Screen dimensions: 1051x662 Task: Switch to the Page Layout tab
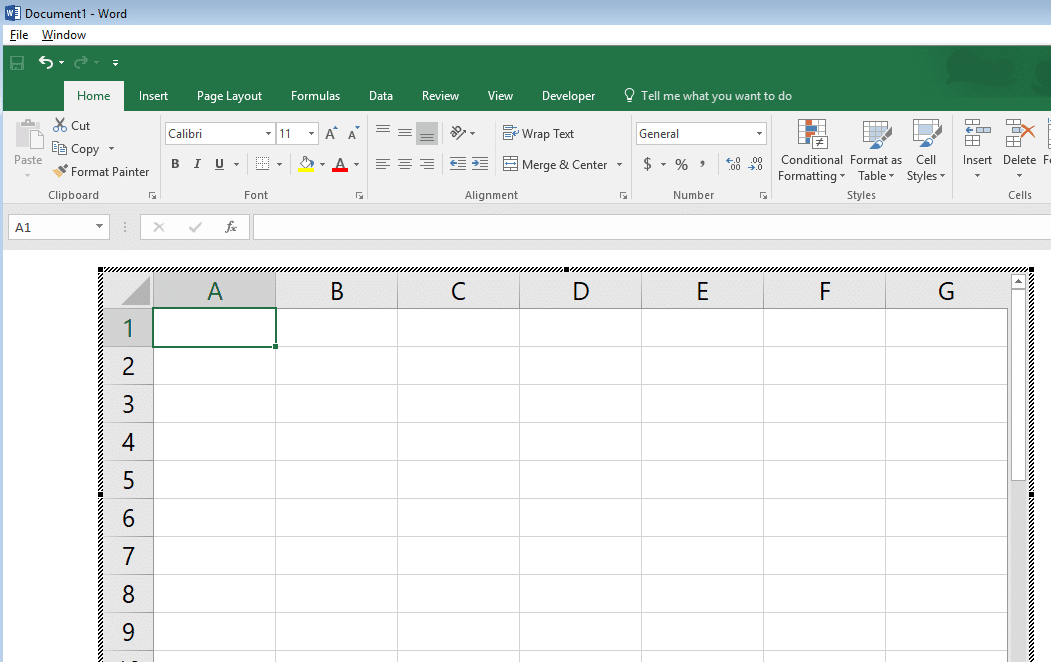(x=229, y=96)
